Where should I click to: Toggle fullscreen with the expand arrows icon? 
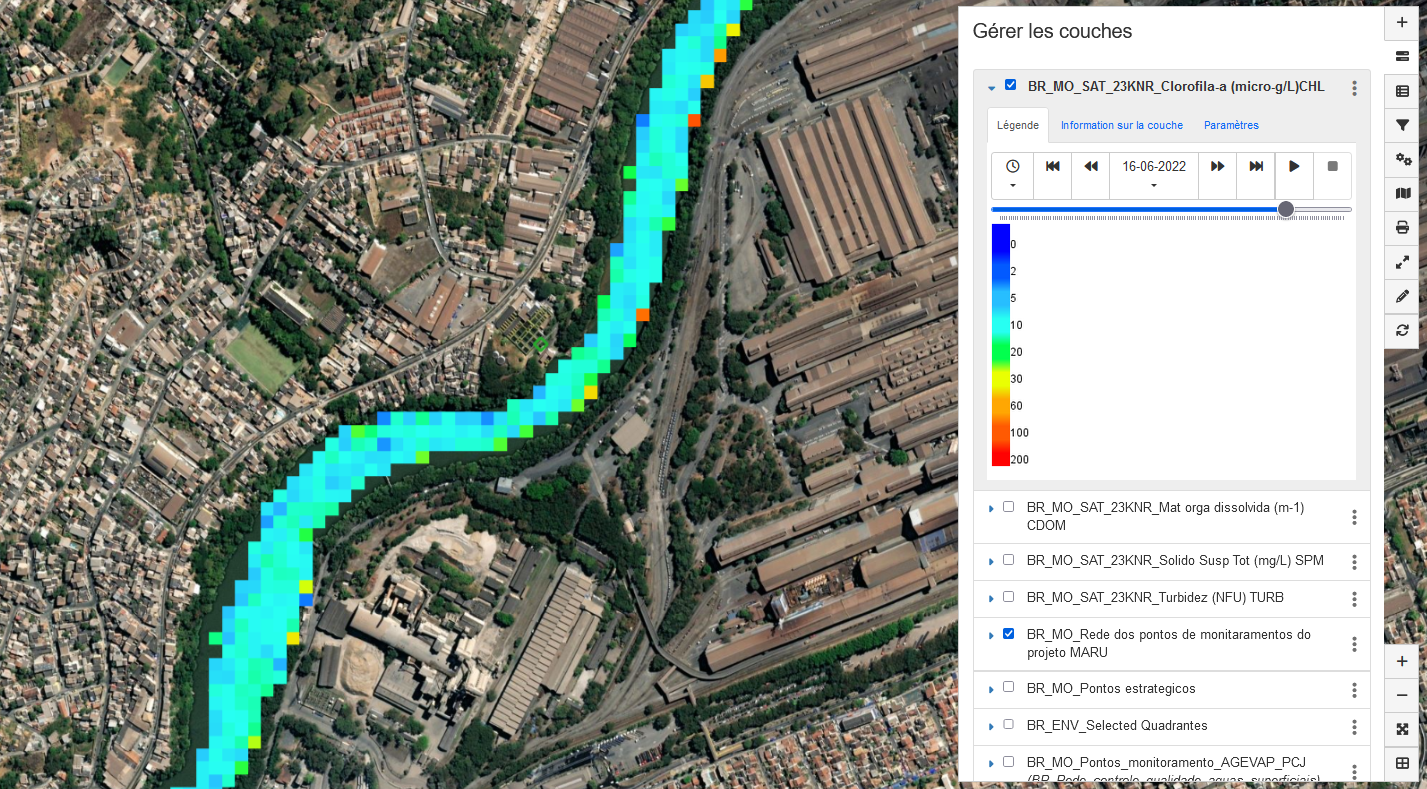1402,262
